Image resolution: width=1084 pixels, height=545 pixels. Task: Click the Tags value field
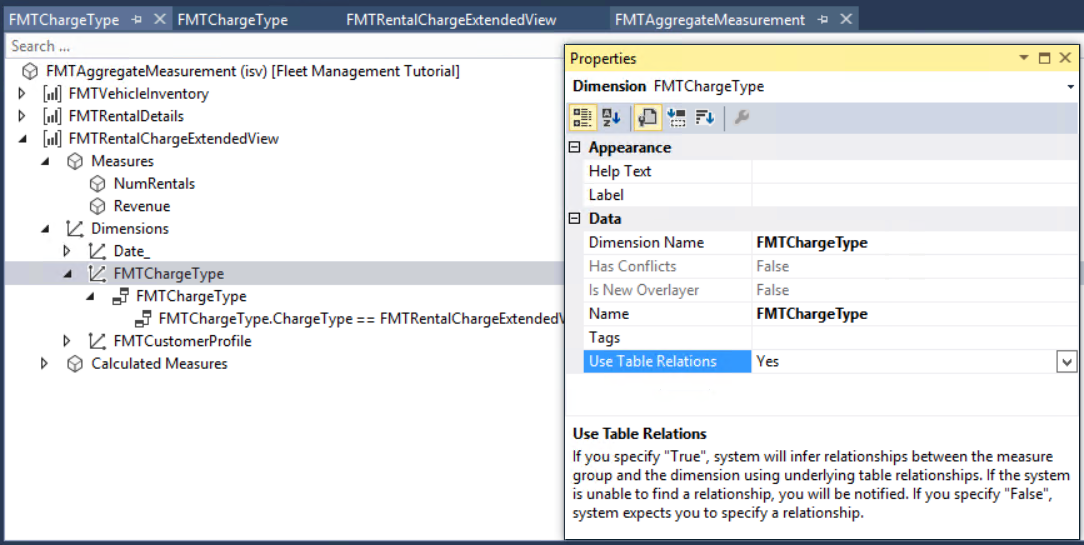tap(914, 338)
